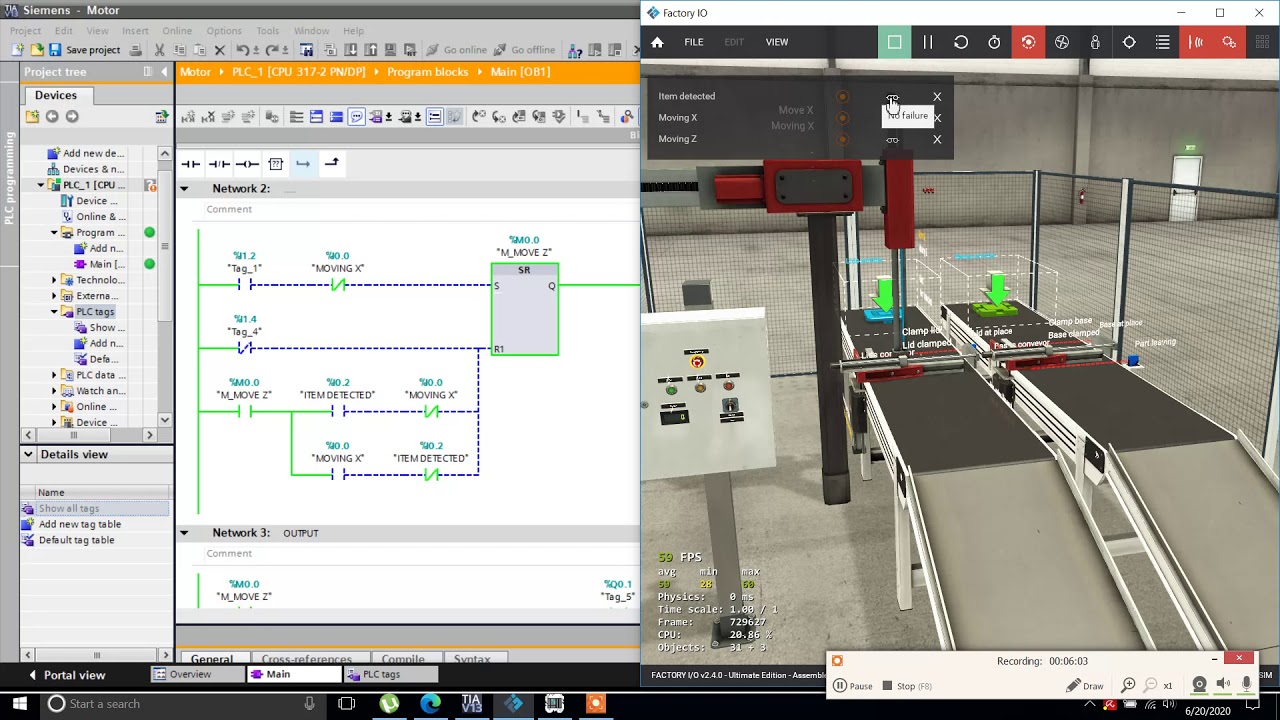Collapse Network 2 section
Viewport: 1280px width, 720px height.
coord(184,189)
